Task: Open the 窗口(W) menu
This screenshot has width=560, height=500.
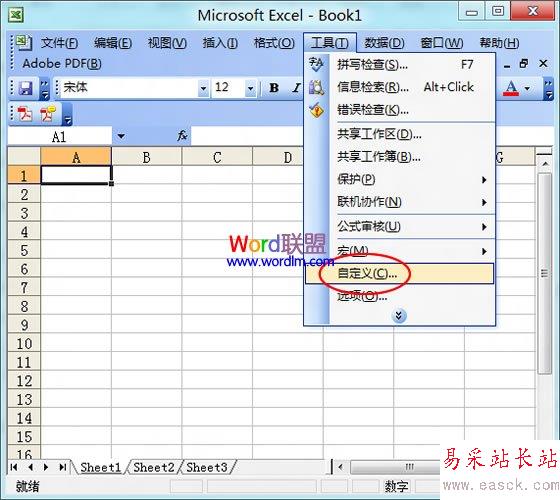Action: click(x=441, y=43)
